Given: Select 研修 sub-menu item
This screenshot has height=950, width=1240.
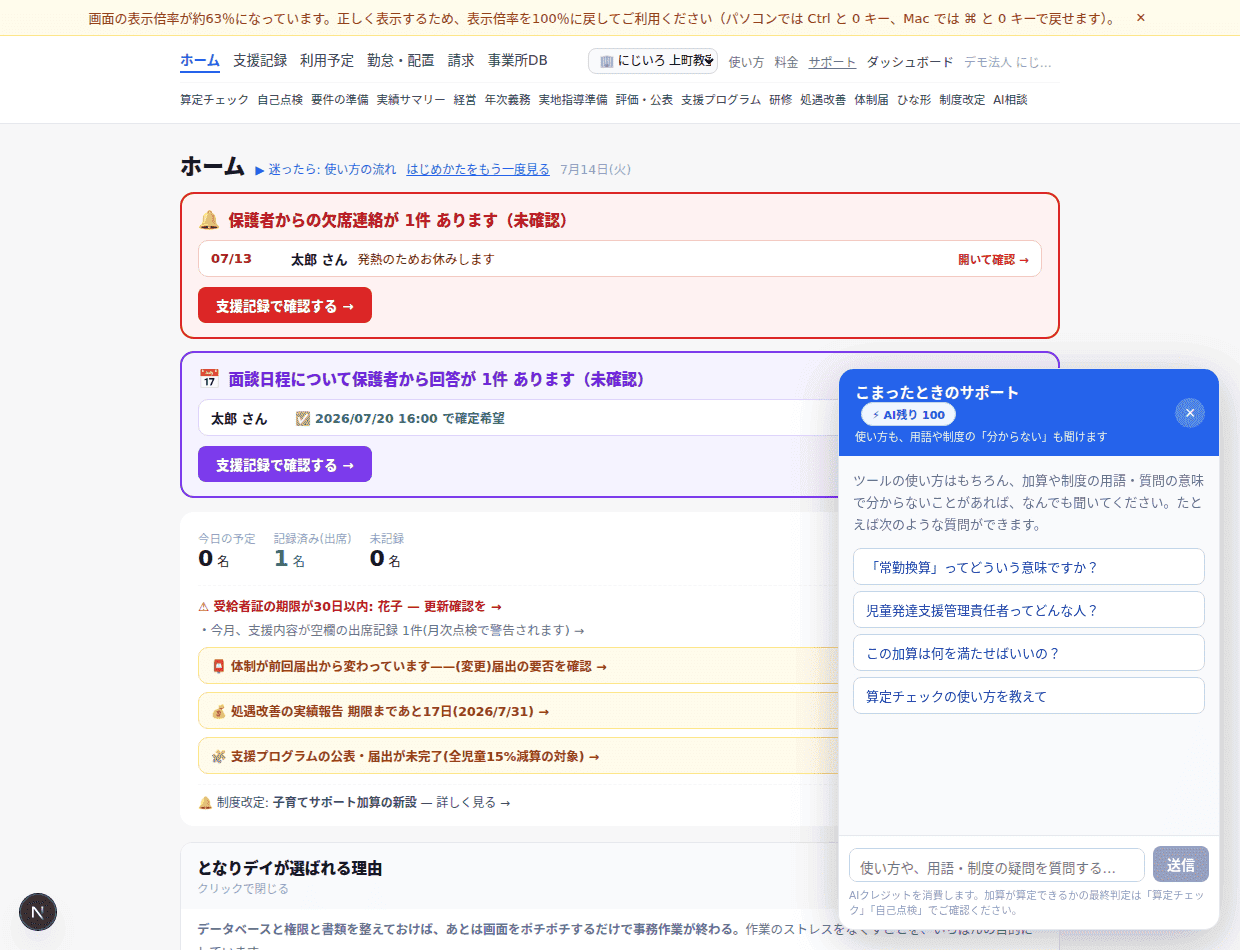Looking at the screenshot, I should point(780,100).
